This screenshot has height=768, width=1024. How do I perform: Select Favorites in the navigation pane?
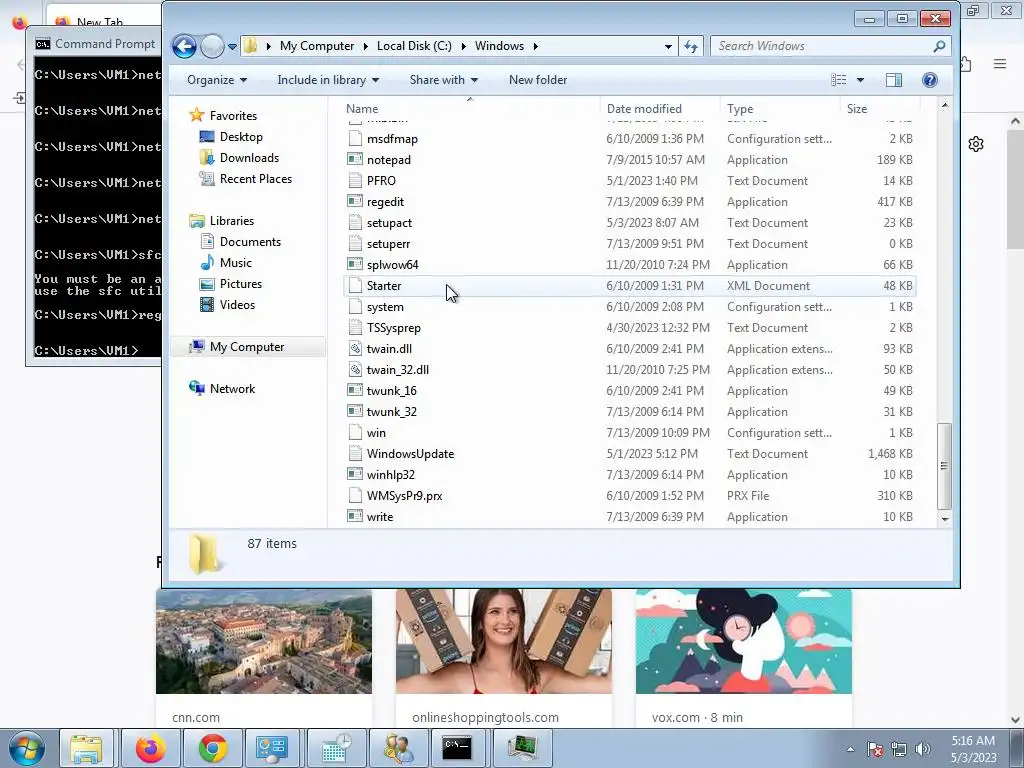tap(233, 116)
